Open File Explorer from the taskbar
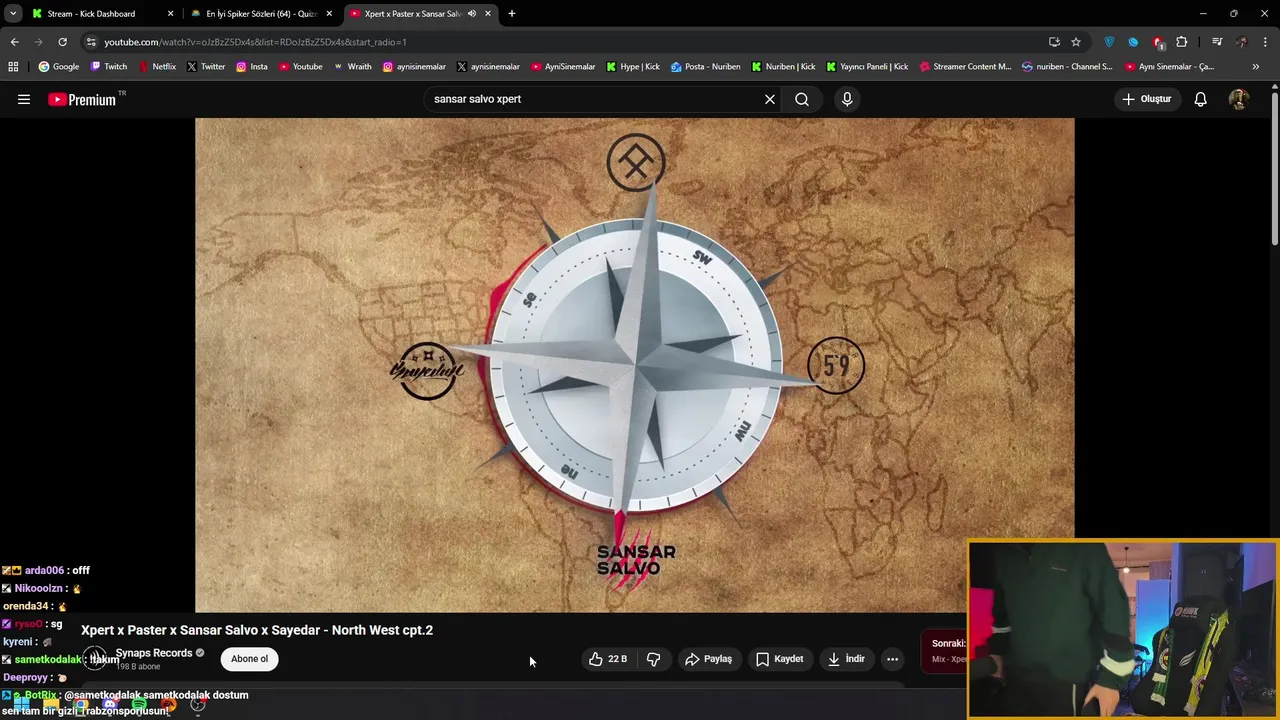 [51, 706]
